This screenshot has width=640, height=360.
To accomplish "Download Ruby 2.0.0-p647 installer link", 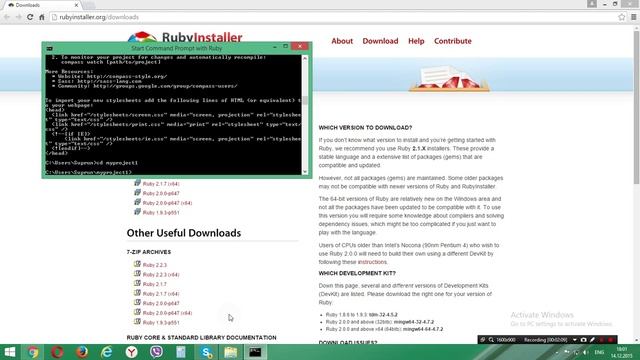I will tap(161, 193).
